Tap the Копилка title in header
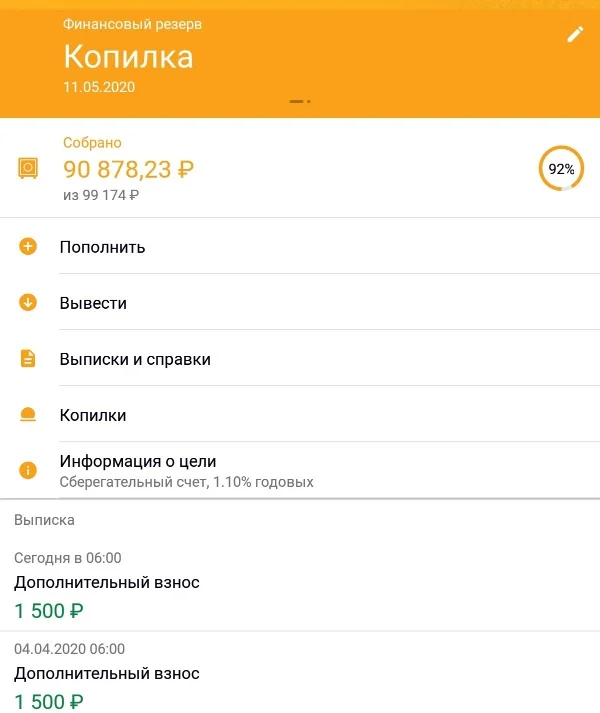The width and height of the screenshot is (600, 713). coord(128,57)
